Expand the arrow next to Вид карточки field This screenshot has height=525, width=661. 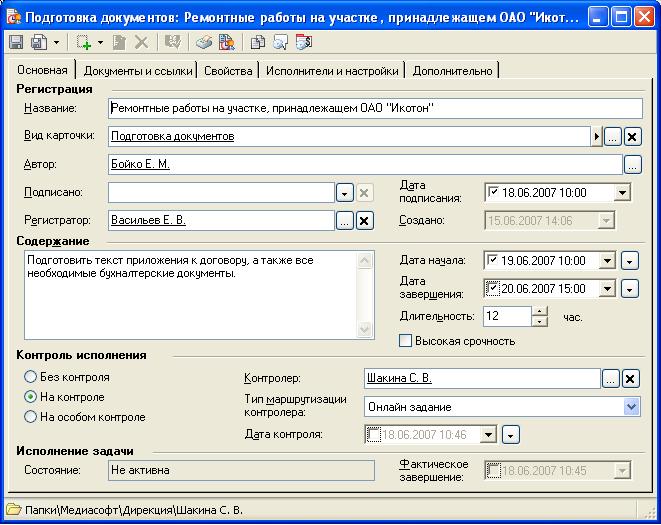click(x=596, y=137)
